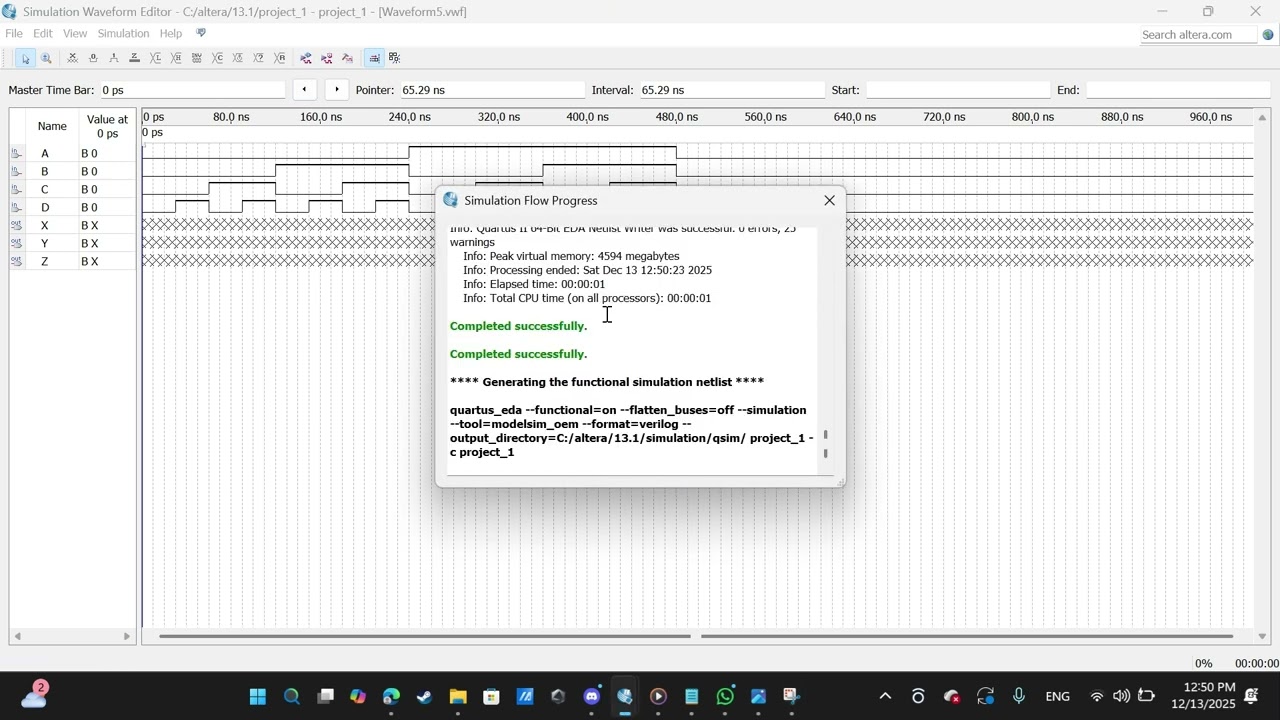Viewport: 1280px width, 720px height.
Task: Open Overwrite Clock tool icon
Action: pyautogui.click(x=238, y=58)
